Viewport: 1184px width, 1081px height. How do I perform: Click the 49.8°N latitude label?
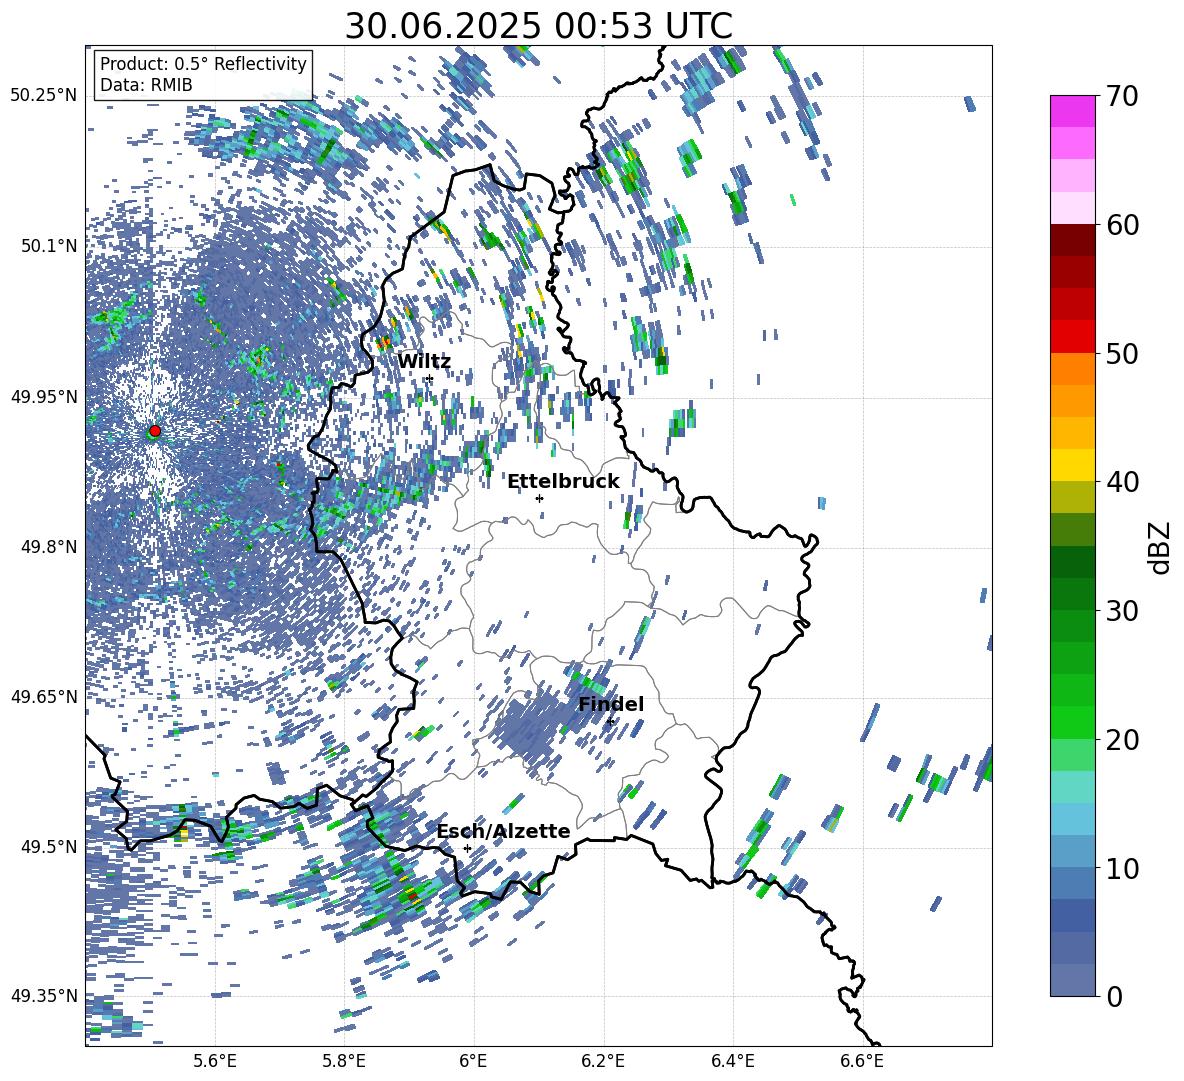pyautogui.click(x=48, y=547)
